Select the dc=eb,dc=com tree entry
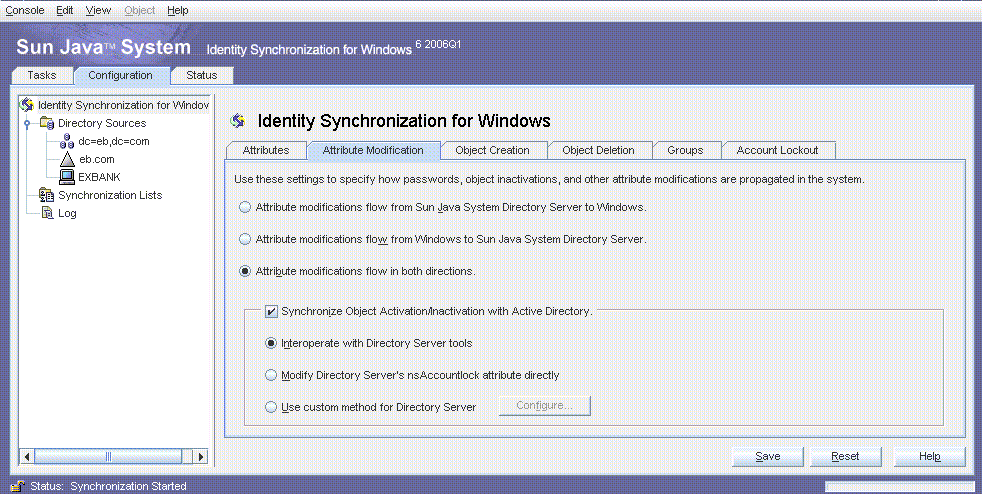Image resolution: width=982 pixels, height=494 pixels. pyautogui.click(x=114, y=142)
